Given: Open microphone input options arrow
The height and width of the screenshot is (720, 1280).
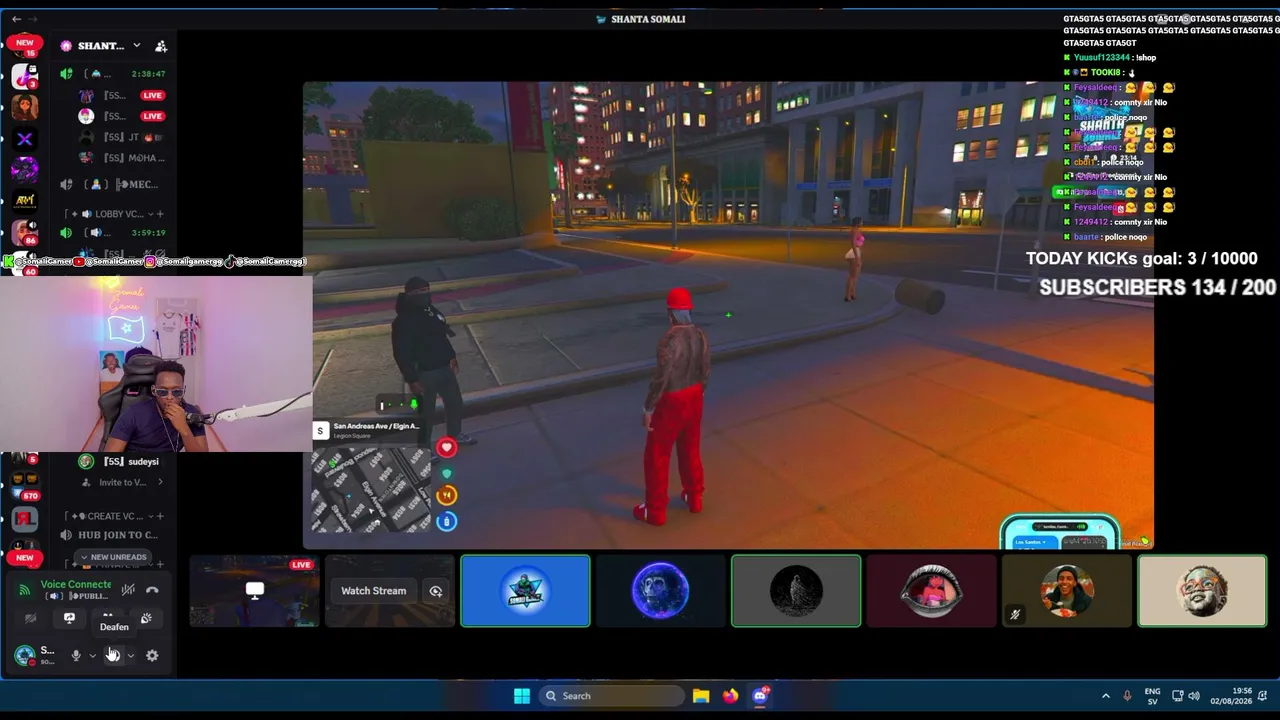Looking at the screenshot, I should click(x=92, y=656).
